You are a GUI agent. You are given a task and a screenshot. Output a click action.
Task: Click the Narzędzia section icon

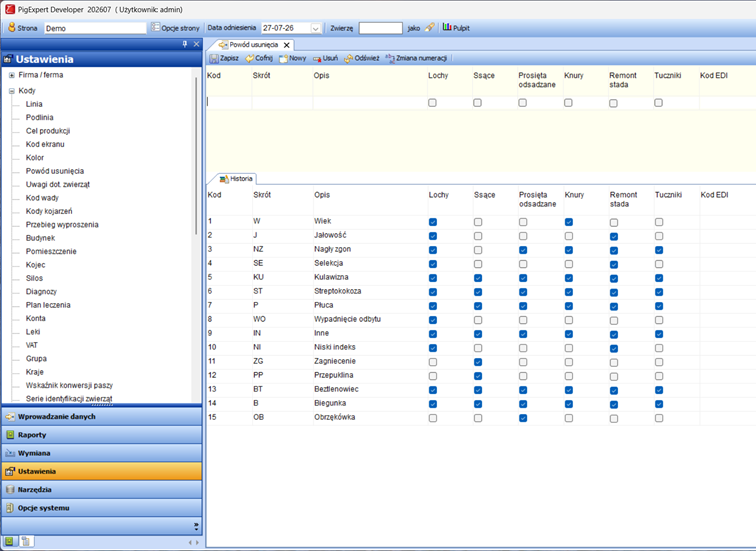pyautogui.click(x=10, y=490)
